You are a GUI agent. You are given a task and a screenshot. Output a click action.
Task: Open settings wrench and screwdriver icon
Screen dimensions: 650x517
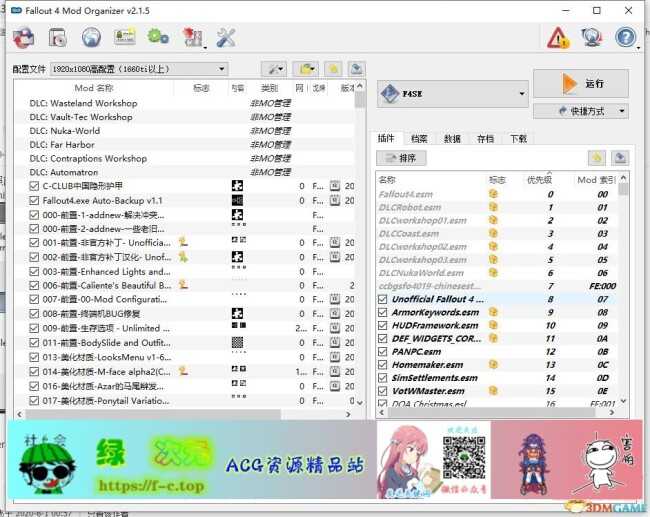click(226, 38)
